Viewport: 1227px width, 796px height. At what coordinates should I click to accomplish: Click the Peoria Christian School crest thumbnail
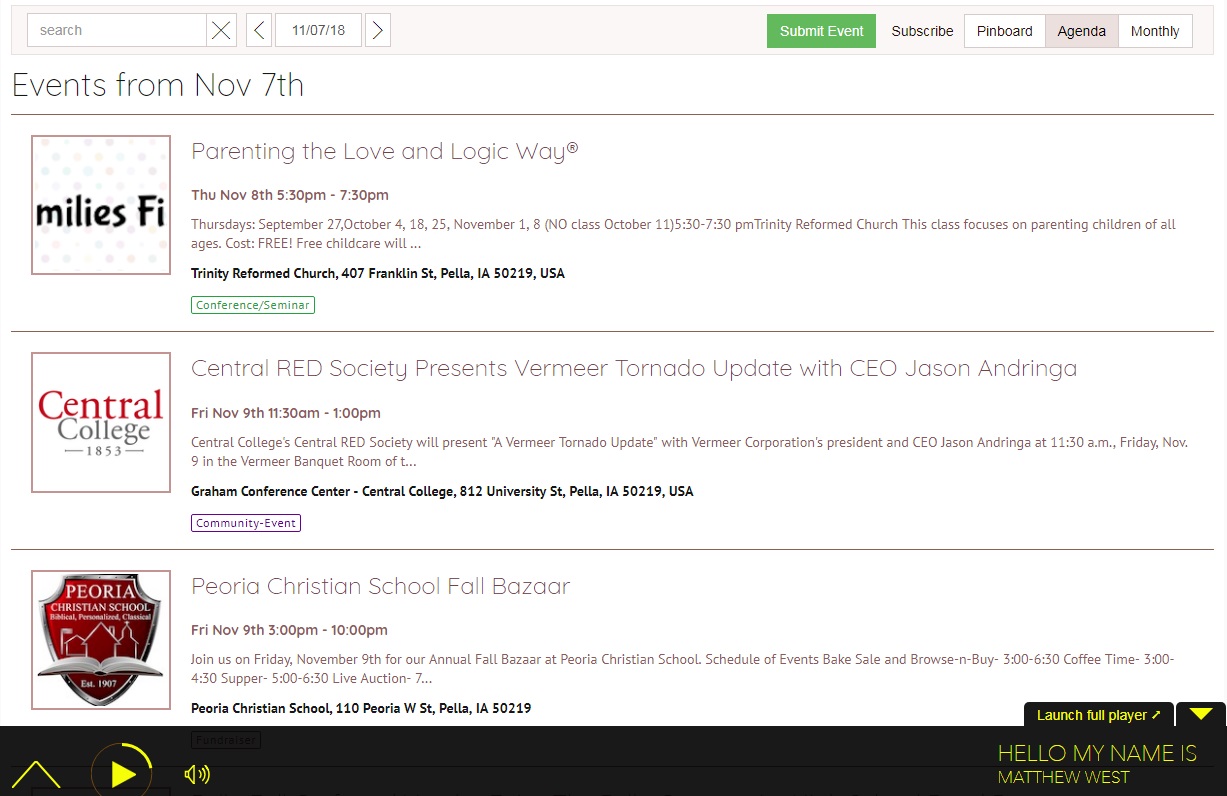[101, 640]
